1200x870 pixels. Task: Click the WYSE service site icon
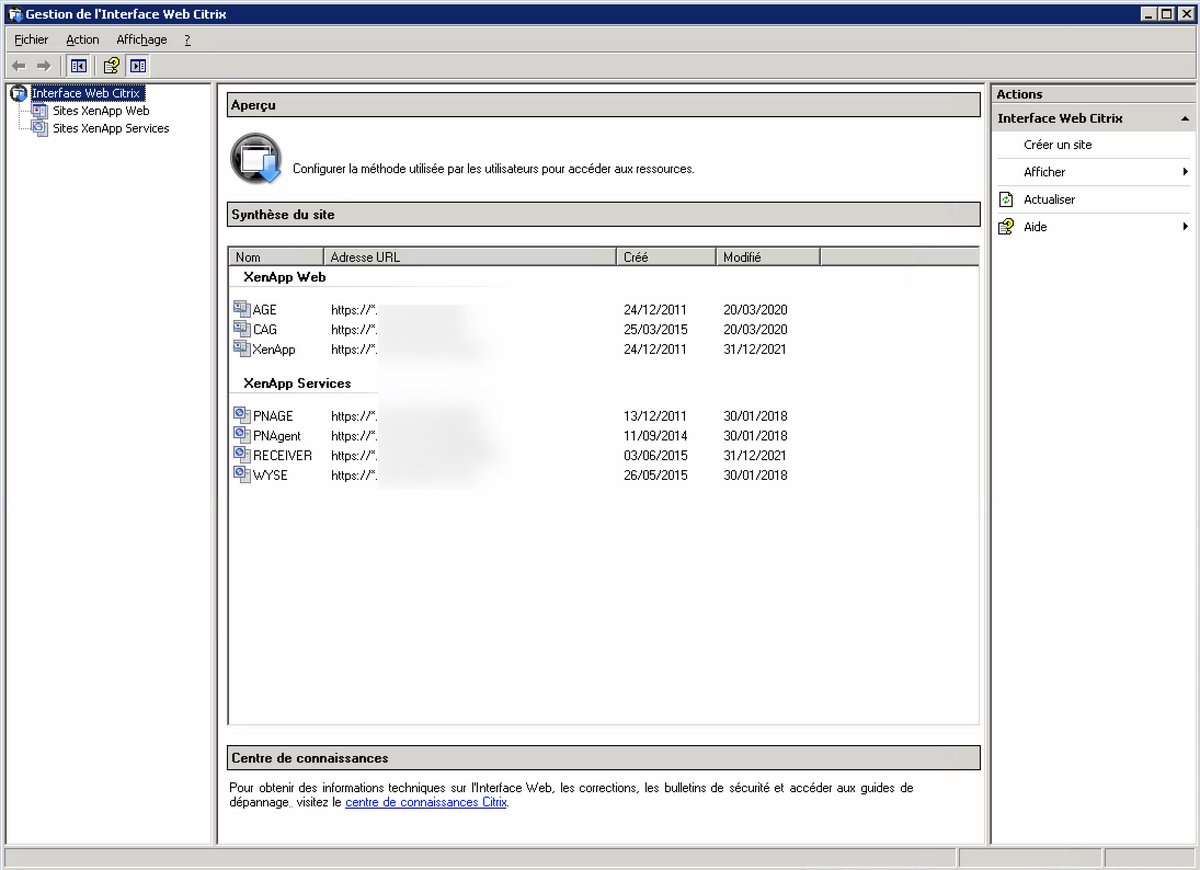(241, 474)
